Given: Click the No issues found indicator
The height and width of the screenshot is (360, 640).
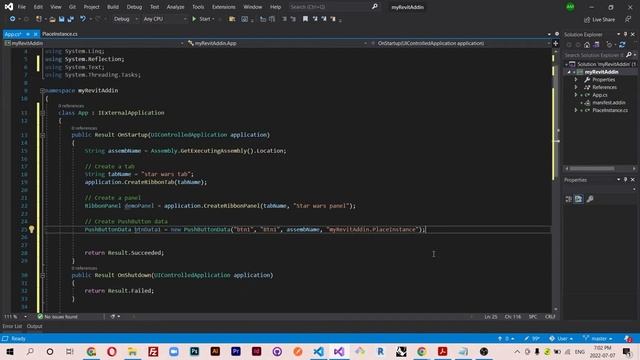Looking at the screenshot, I should (58, 317).
